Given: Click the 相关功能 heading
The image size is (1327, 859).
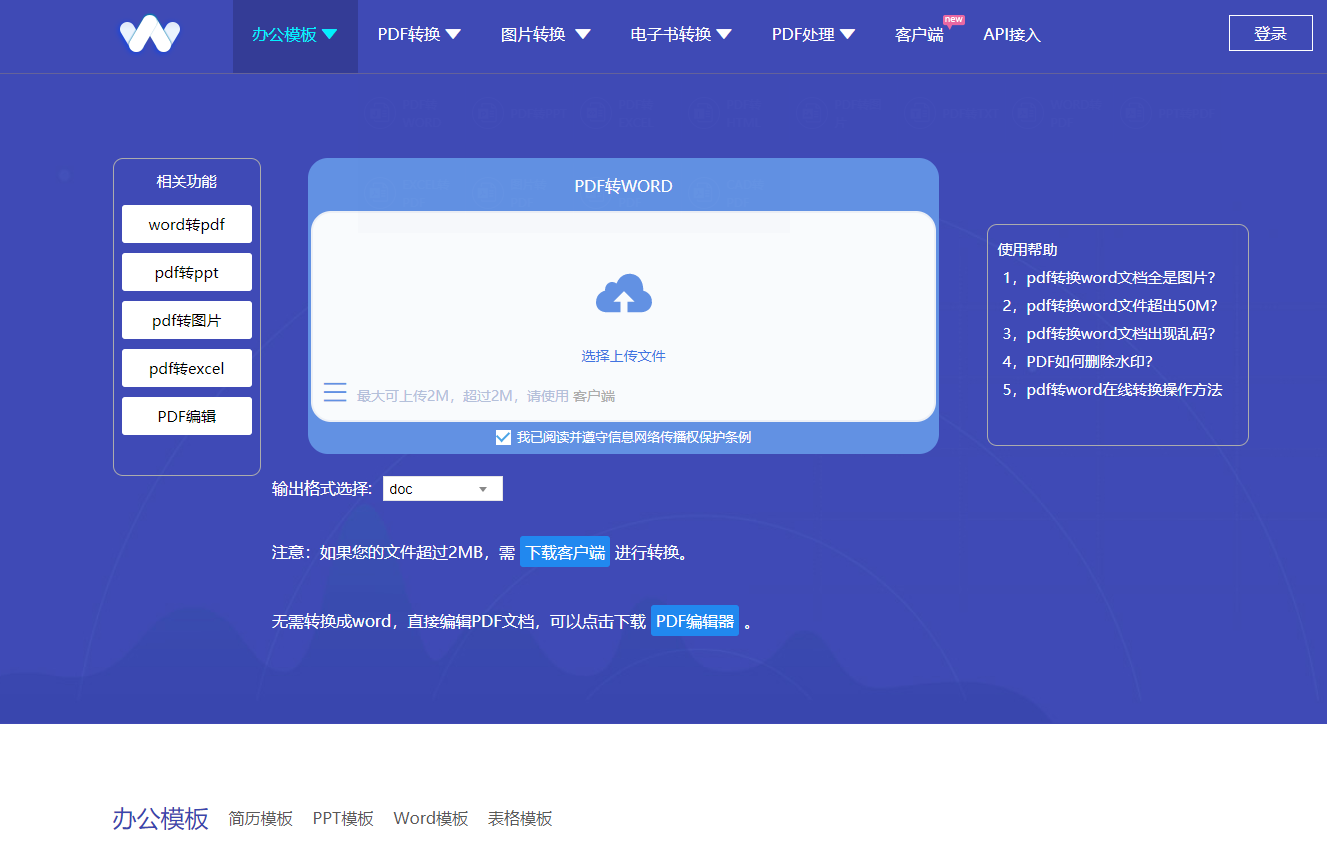Looking at the screenshot, I should tap(187, 182).
